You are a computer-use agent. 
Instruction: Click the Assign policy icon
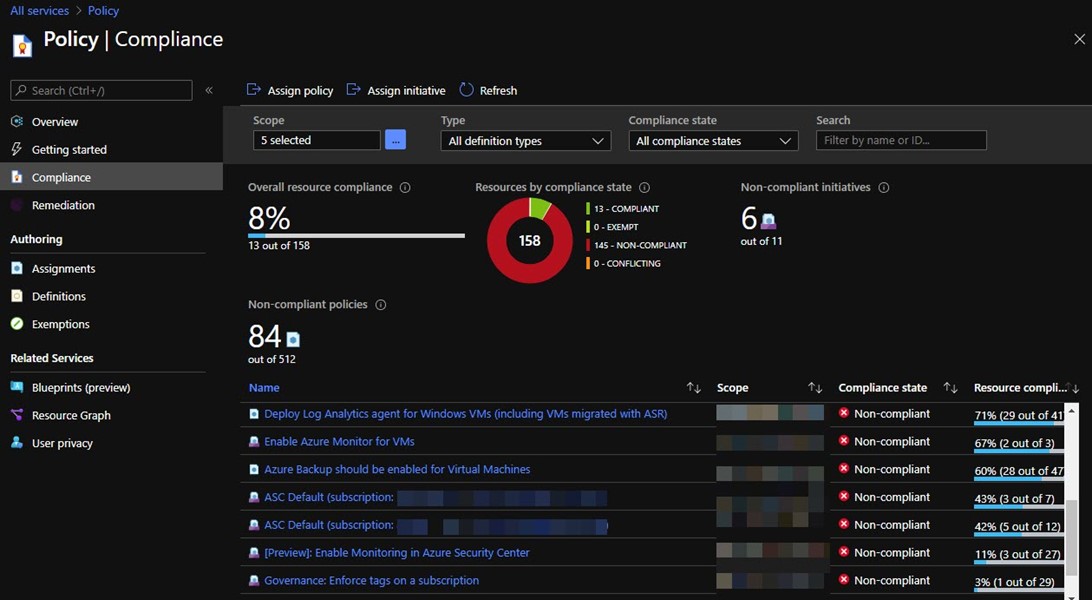(x=253, y=90)
